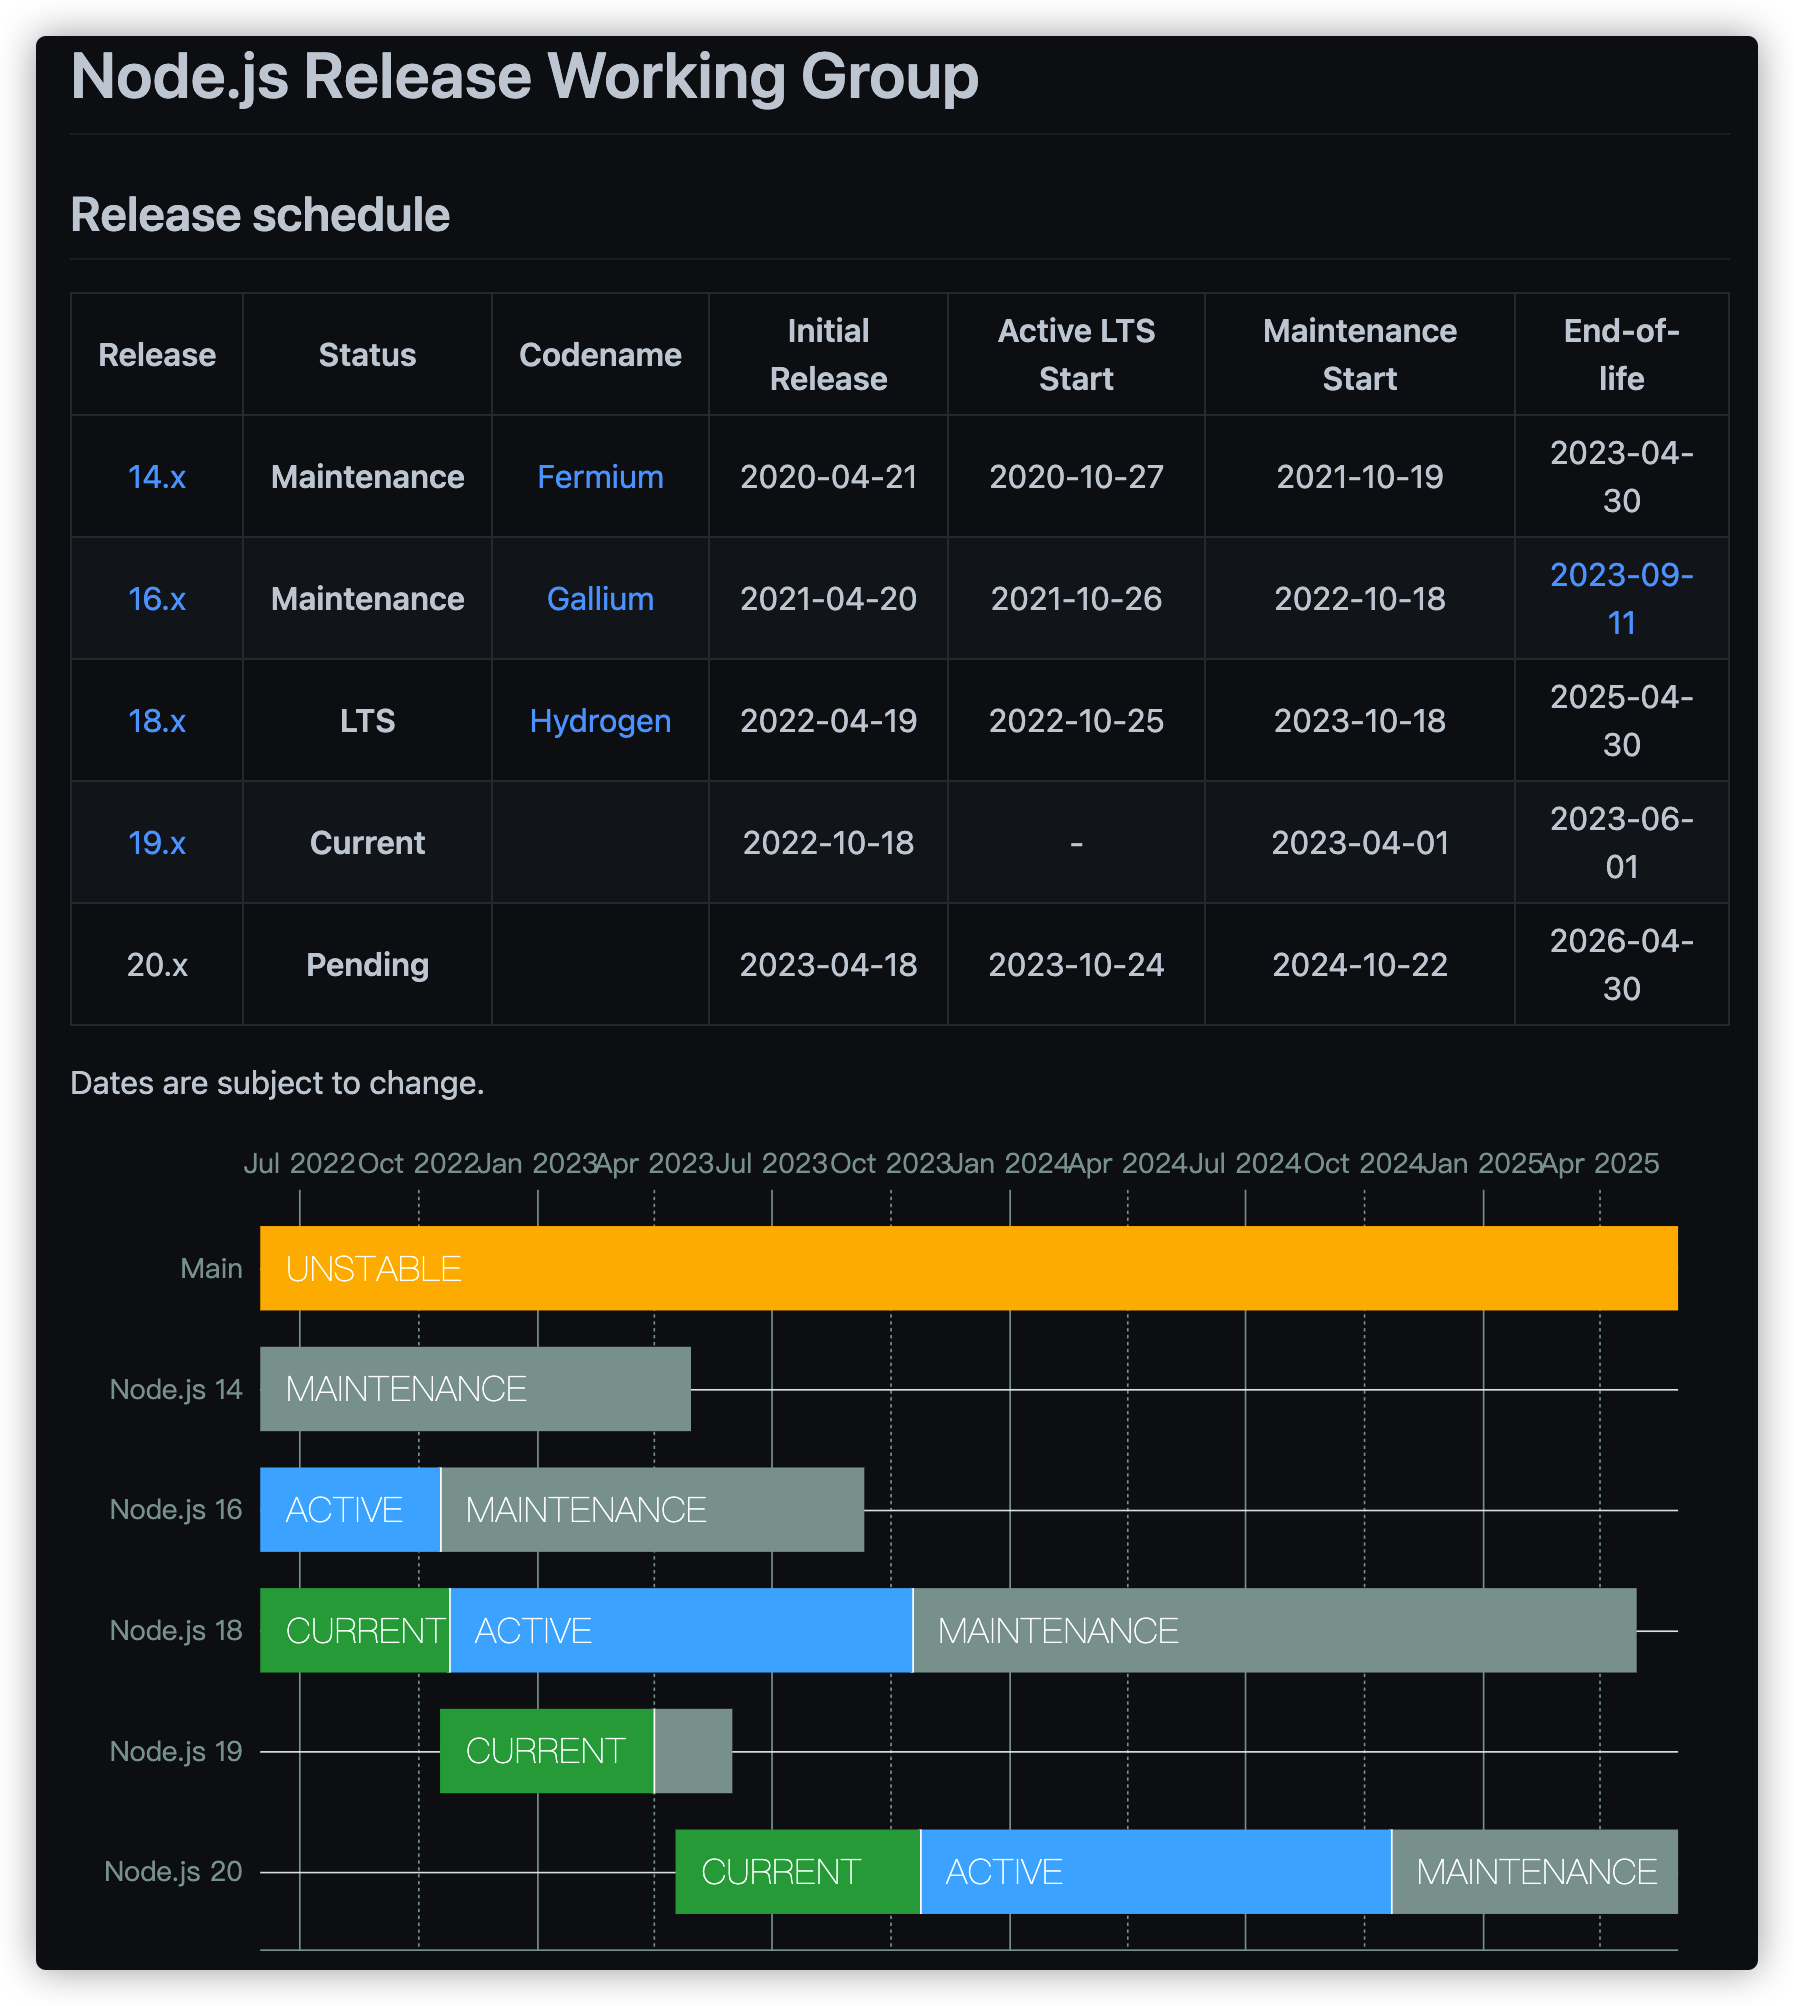The height and width of the screenshot is (2006, 1794).
Task: Open the 19.x release link
Action: click(x=157, y=843)
